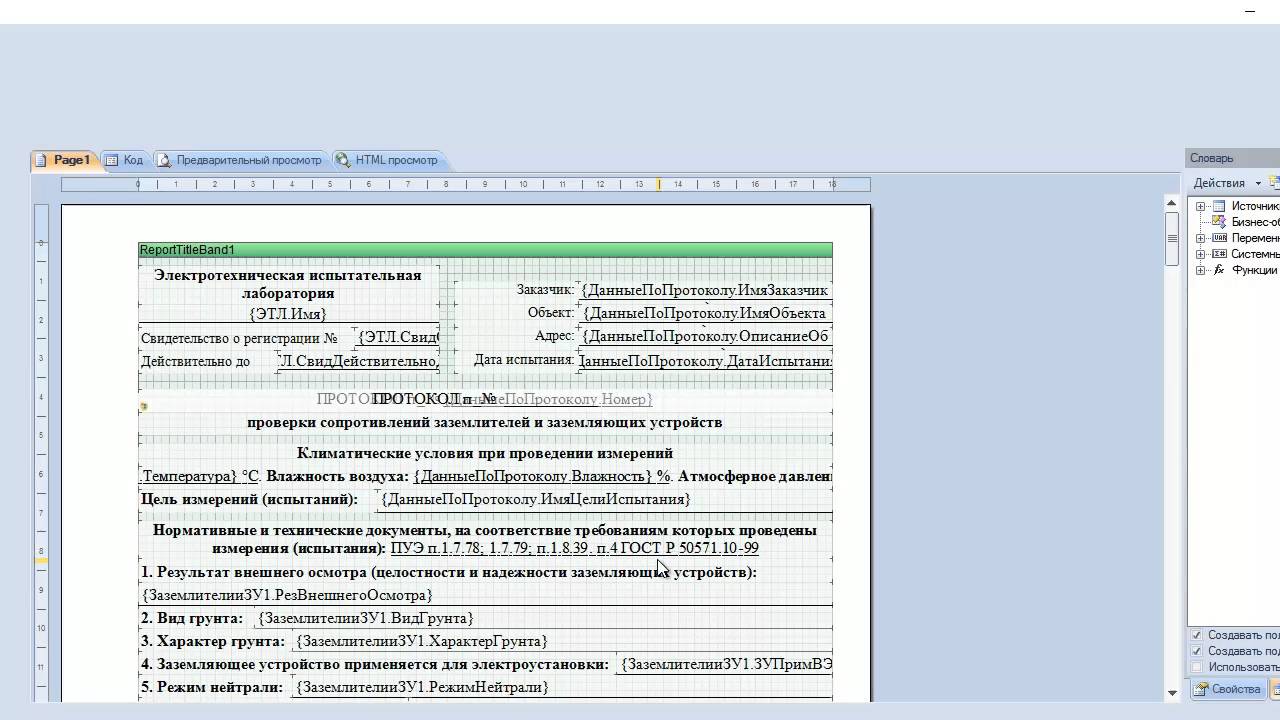Click the data source table icon
1280x720 pixels.
[x=1219, y=206]
